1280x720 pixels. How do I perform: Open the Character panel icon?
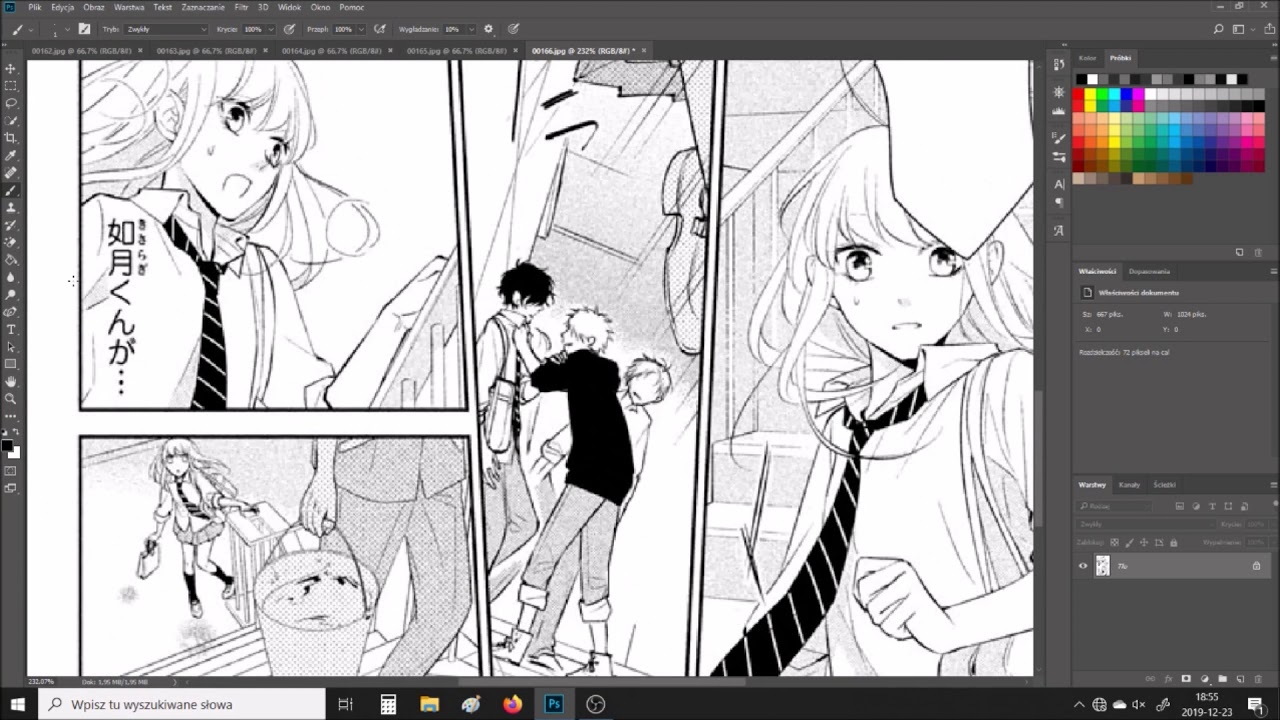(1059, 184)
